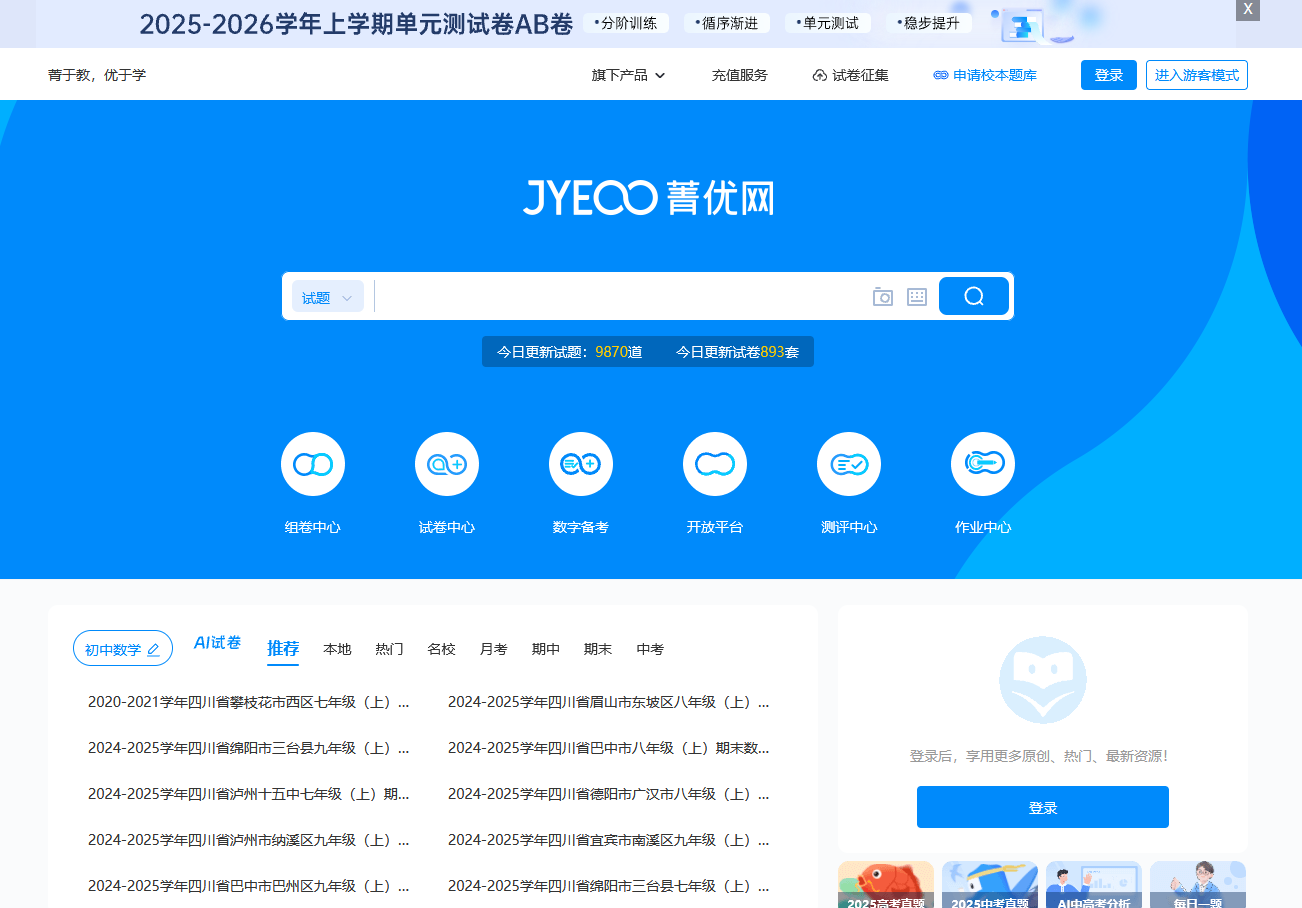
Task: Click inside the search input field
Action: point(620,296)
